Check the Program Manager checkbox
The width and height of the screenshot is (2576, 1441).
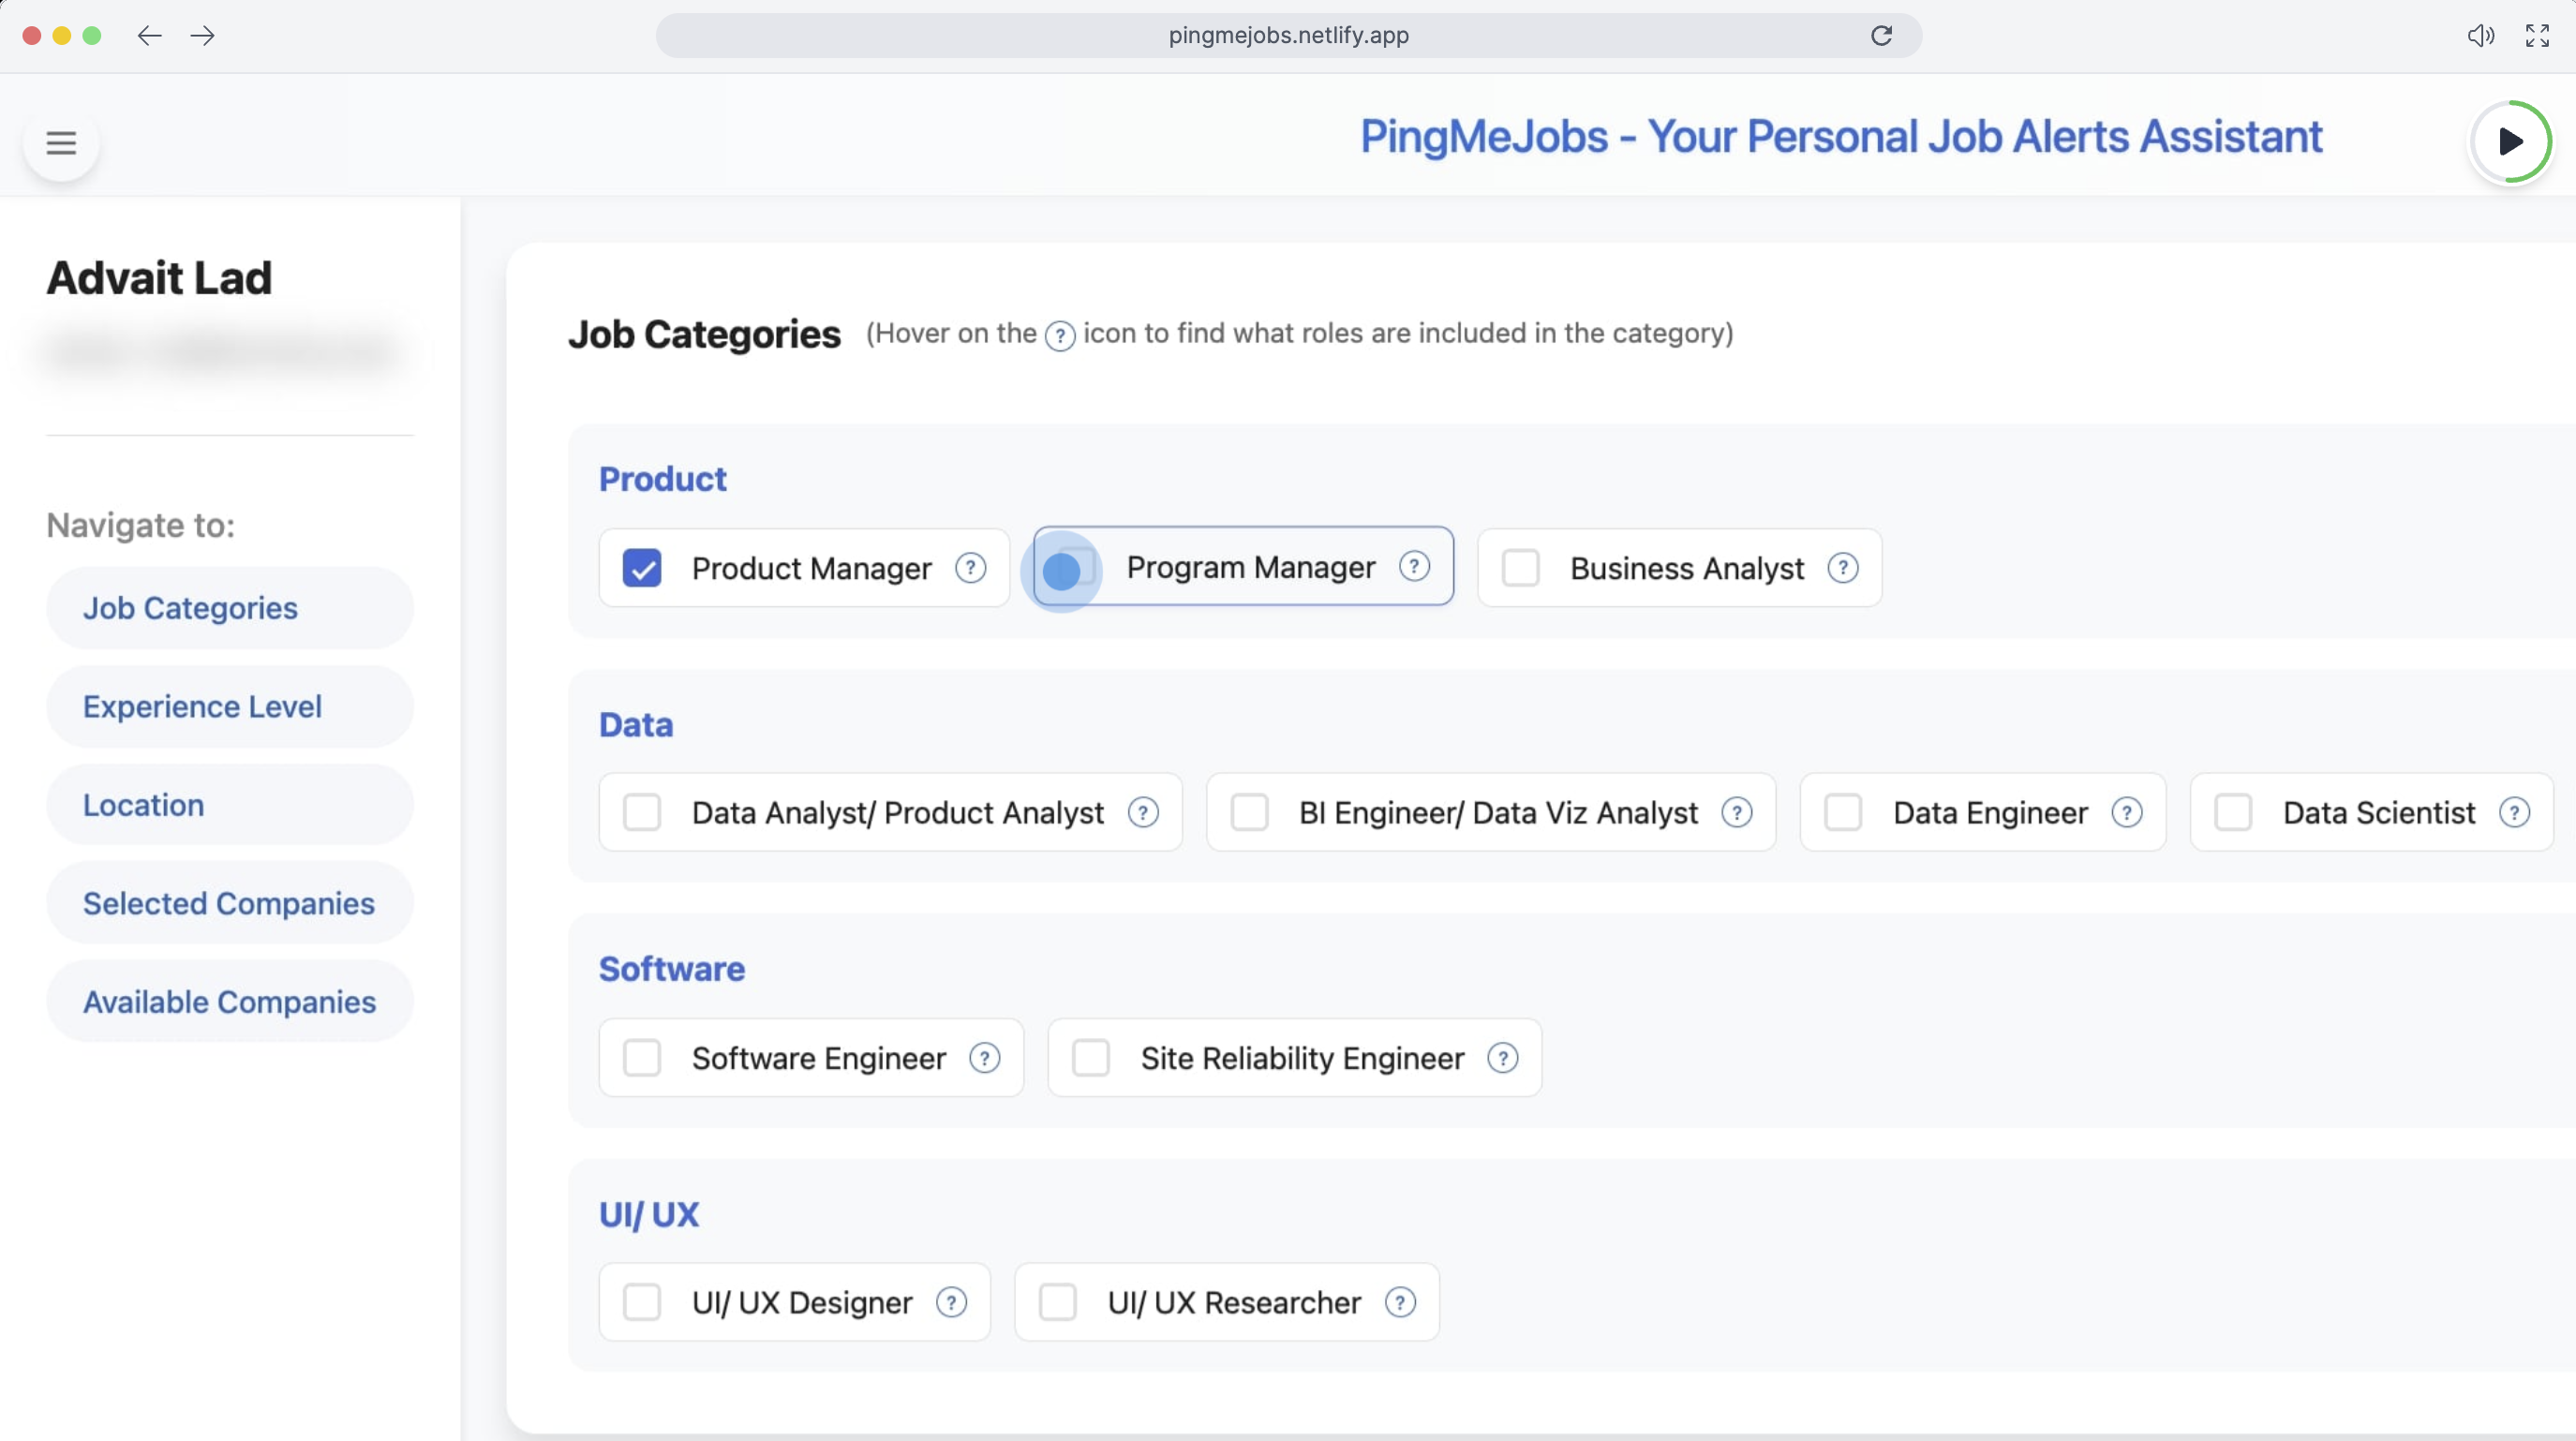(x=1076, y=567)
